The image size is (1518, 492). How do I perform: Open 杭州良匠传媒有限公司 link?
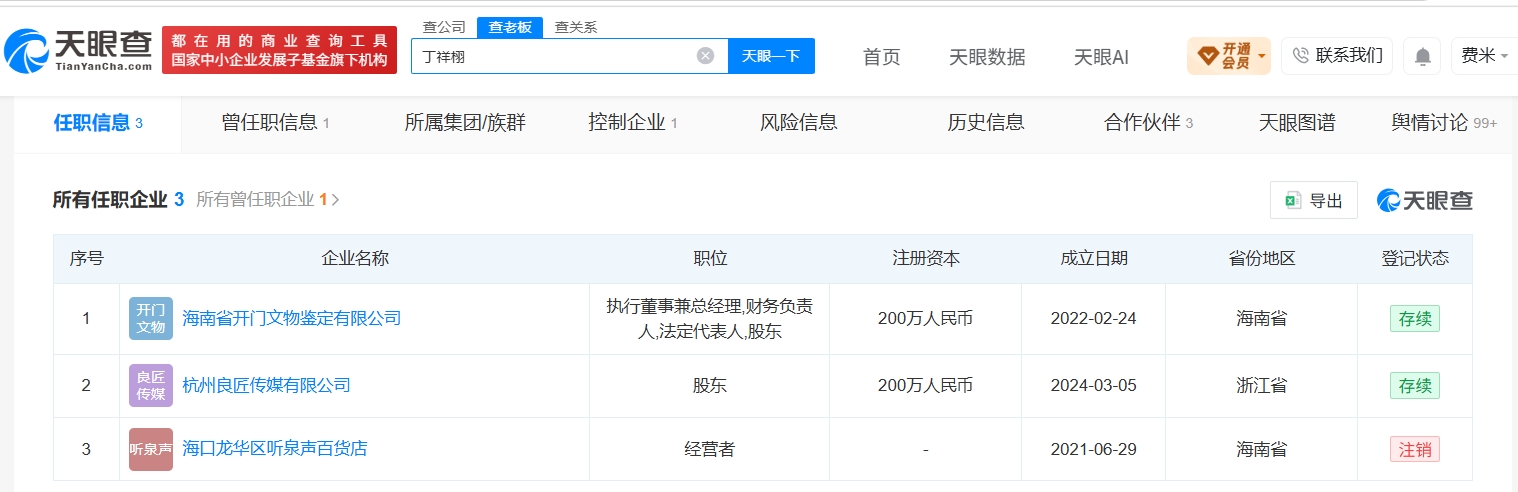[x=266, y=385]
